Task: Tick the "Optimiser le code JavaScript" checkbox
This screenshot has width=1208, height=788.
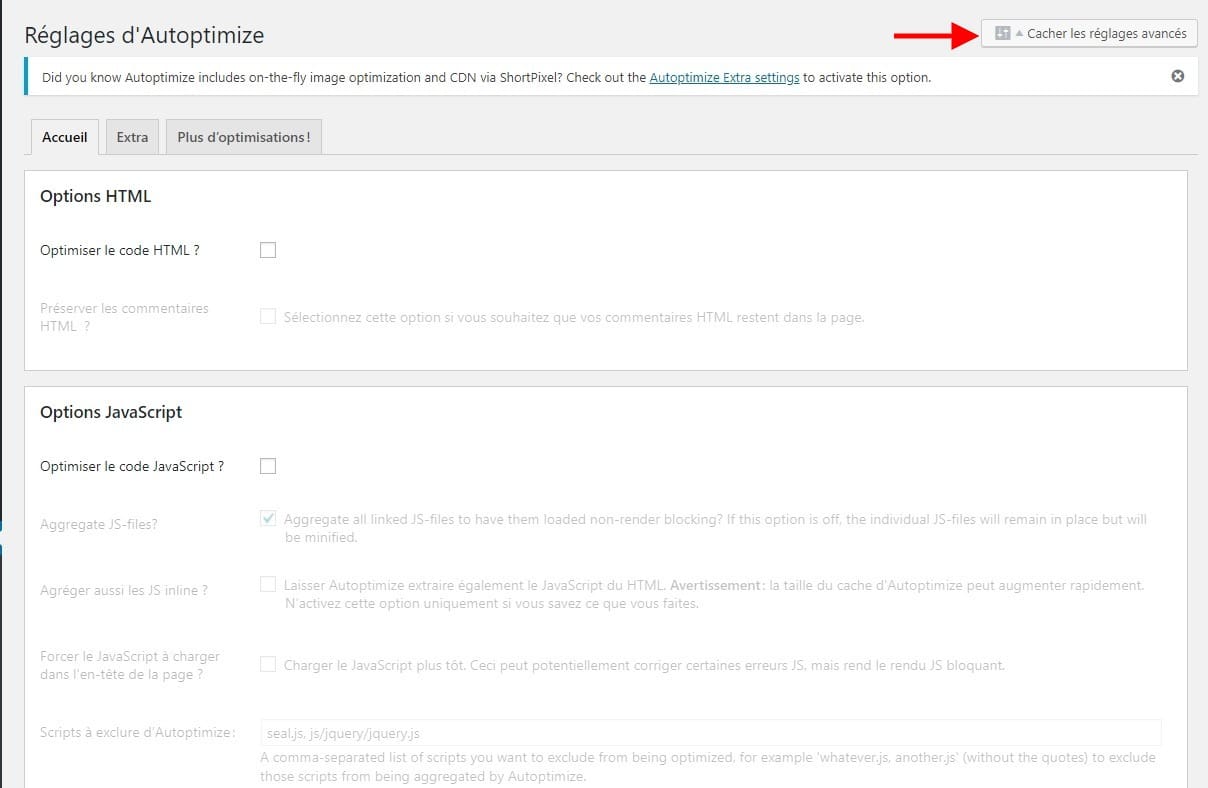Action: [x=268, y=466]
